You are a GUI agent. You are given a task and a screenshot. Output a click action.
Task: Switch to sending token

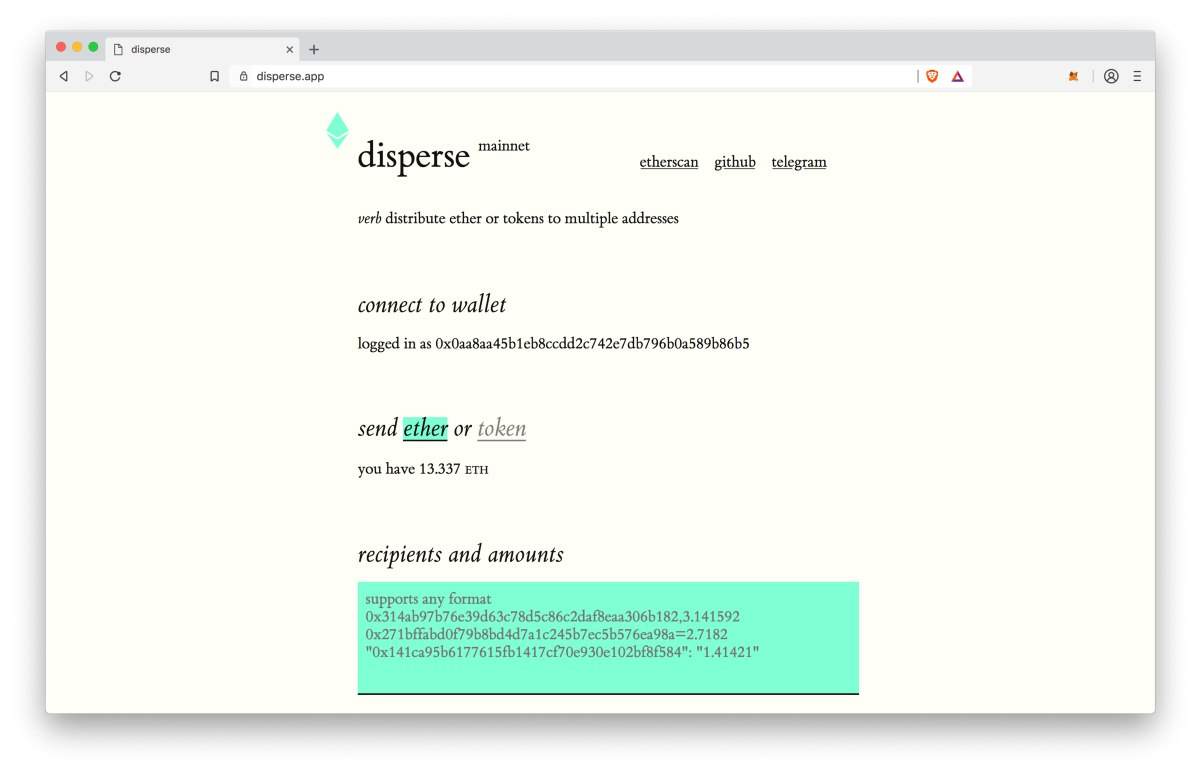(501, 429)
